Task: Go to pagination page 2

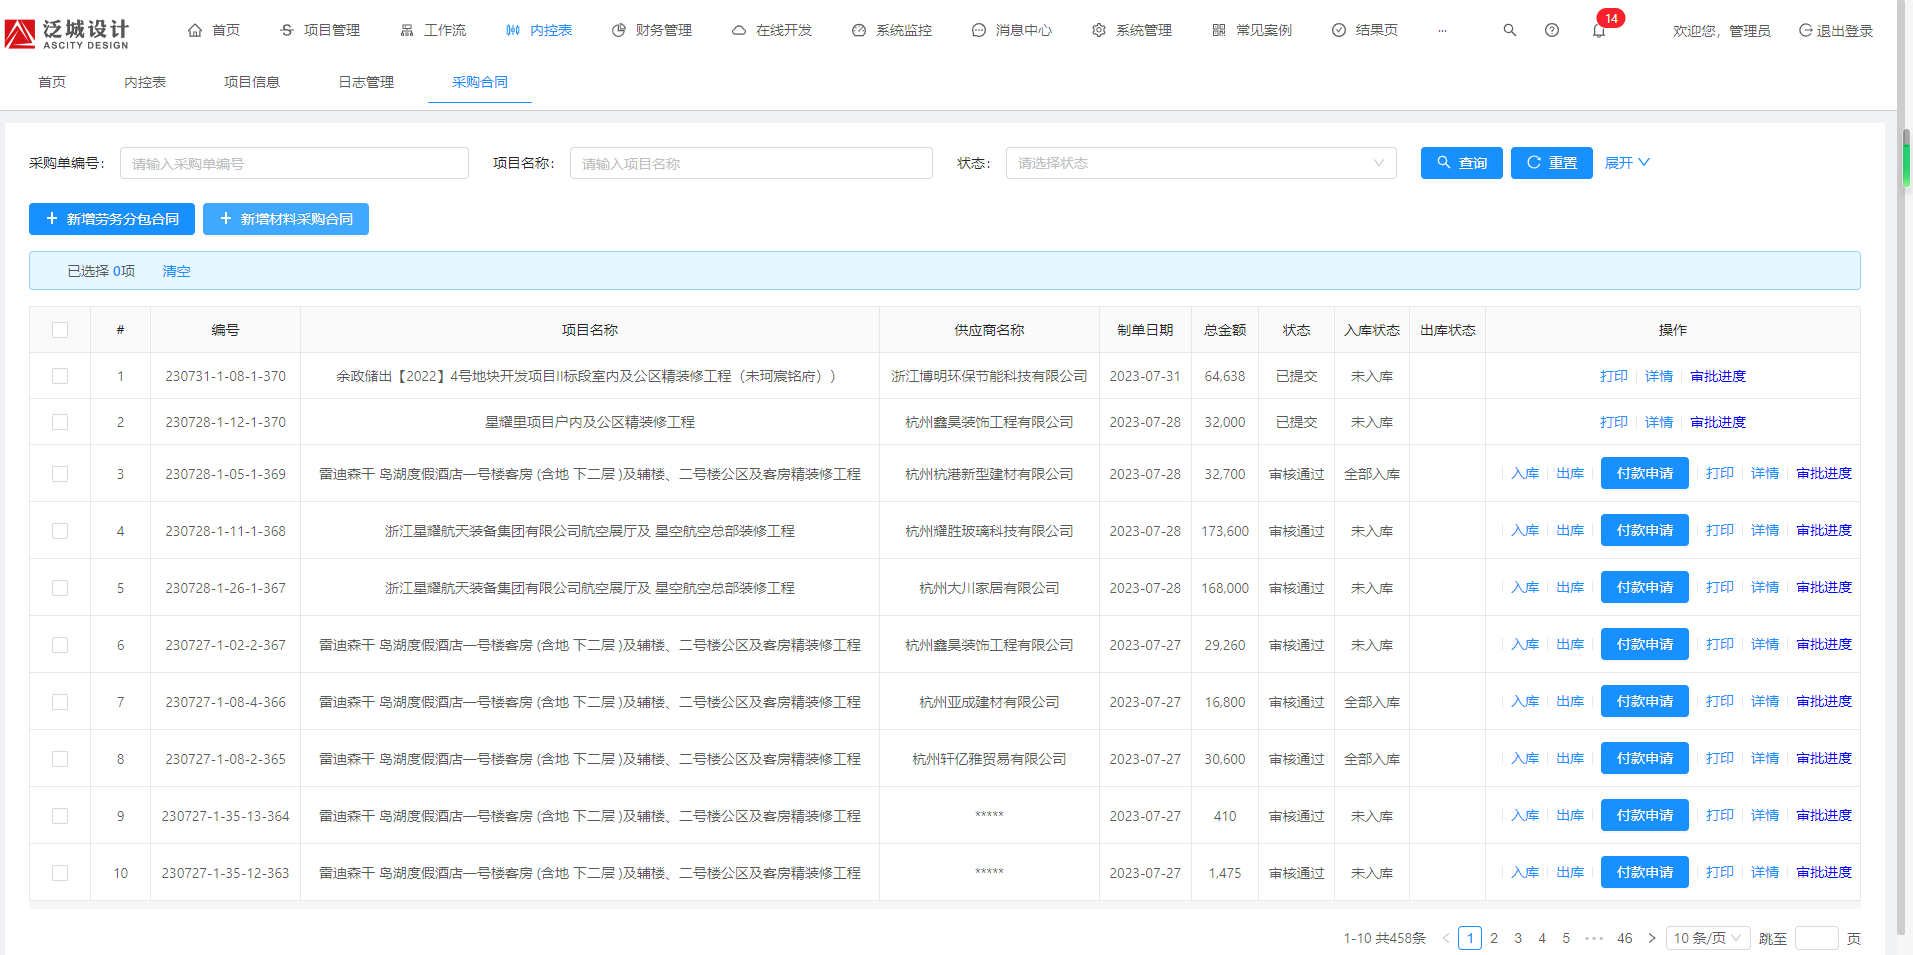Action: pos(1494,938)
